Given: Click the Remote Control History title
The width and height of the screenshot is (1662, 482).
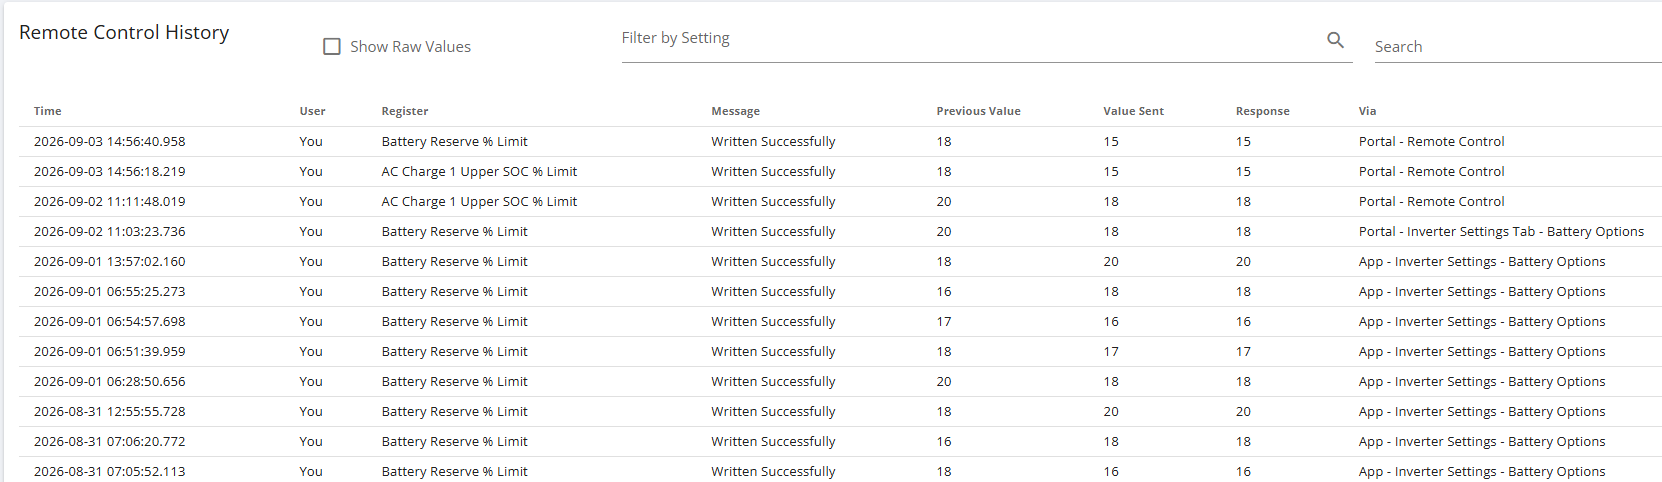Looking at the screenshot, I should pyautogui.click(x=124, y=33).
